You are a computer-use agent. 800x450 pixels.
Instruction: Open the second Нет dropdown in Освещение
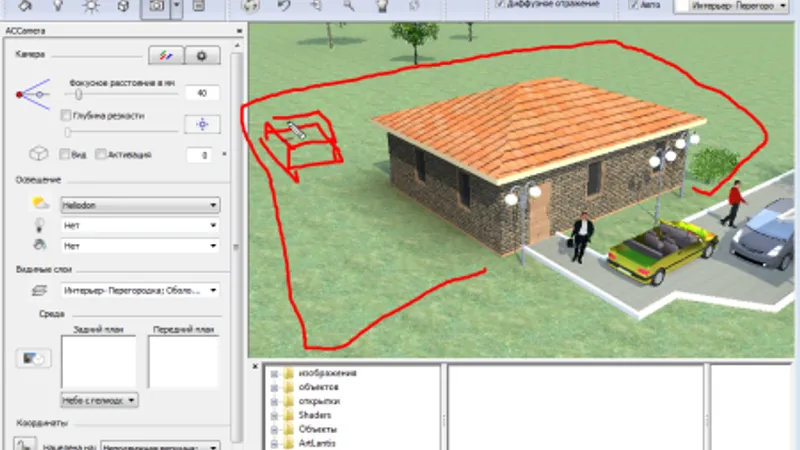140,245
